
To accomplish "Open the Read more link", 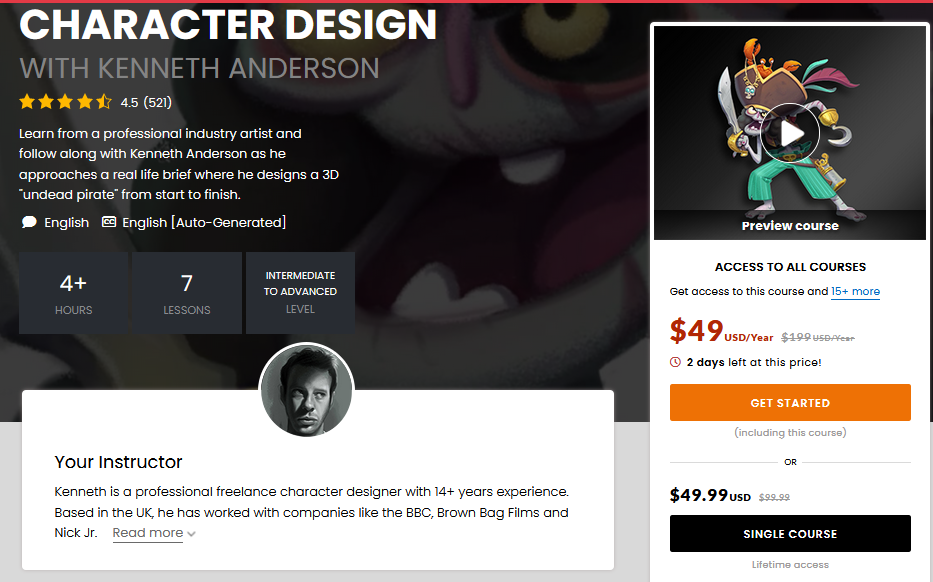I will [x=147, y=533].
